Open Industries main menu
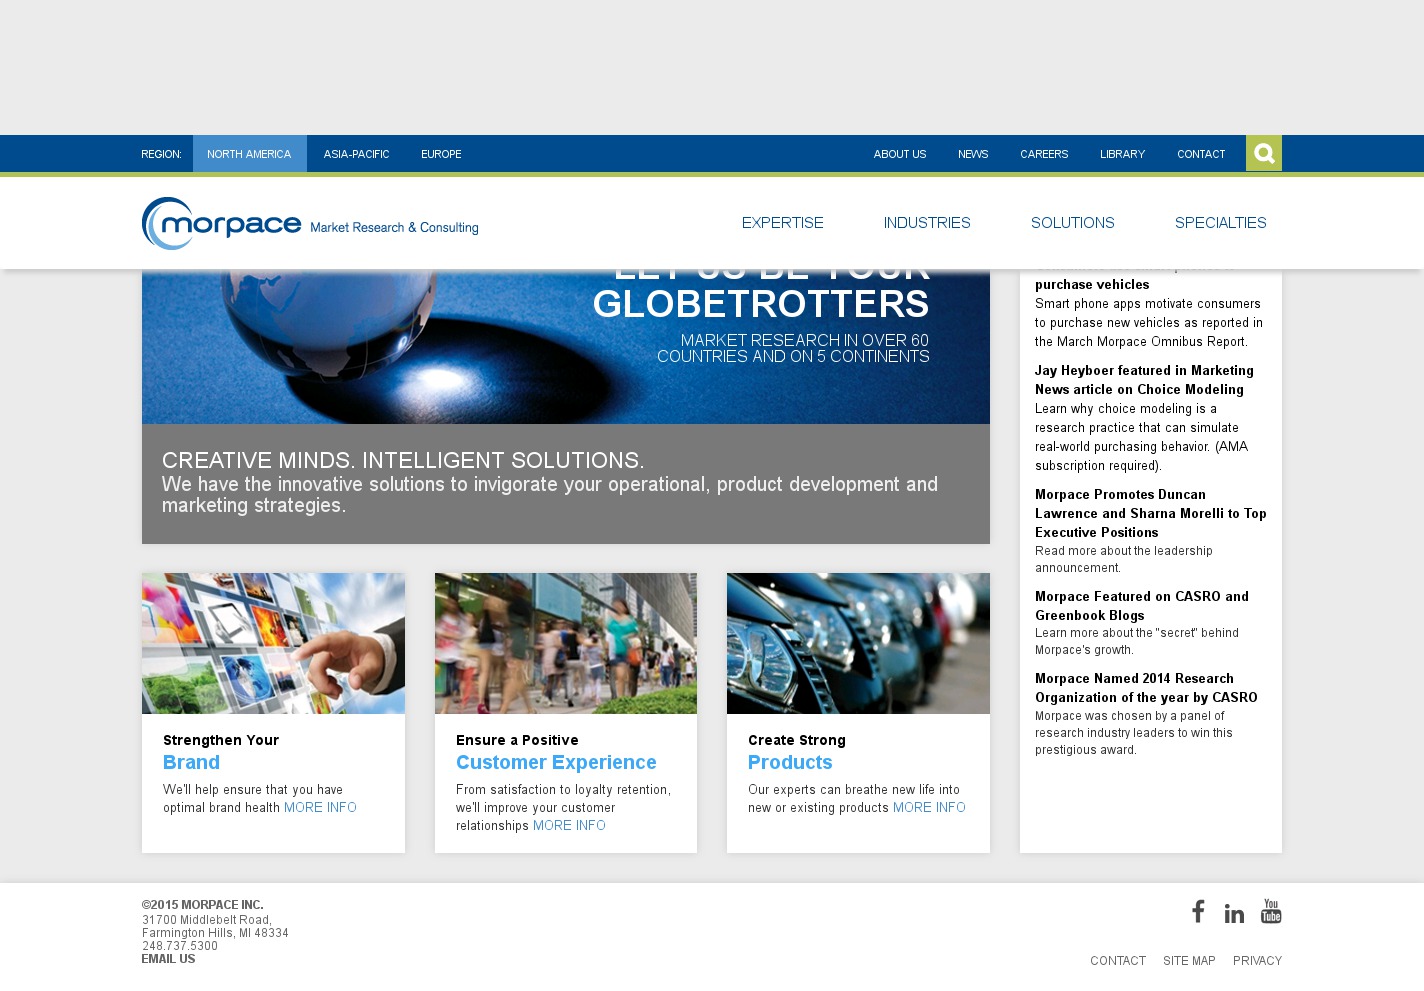The width and height of the screenshot is (1424, 991). 927,223
